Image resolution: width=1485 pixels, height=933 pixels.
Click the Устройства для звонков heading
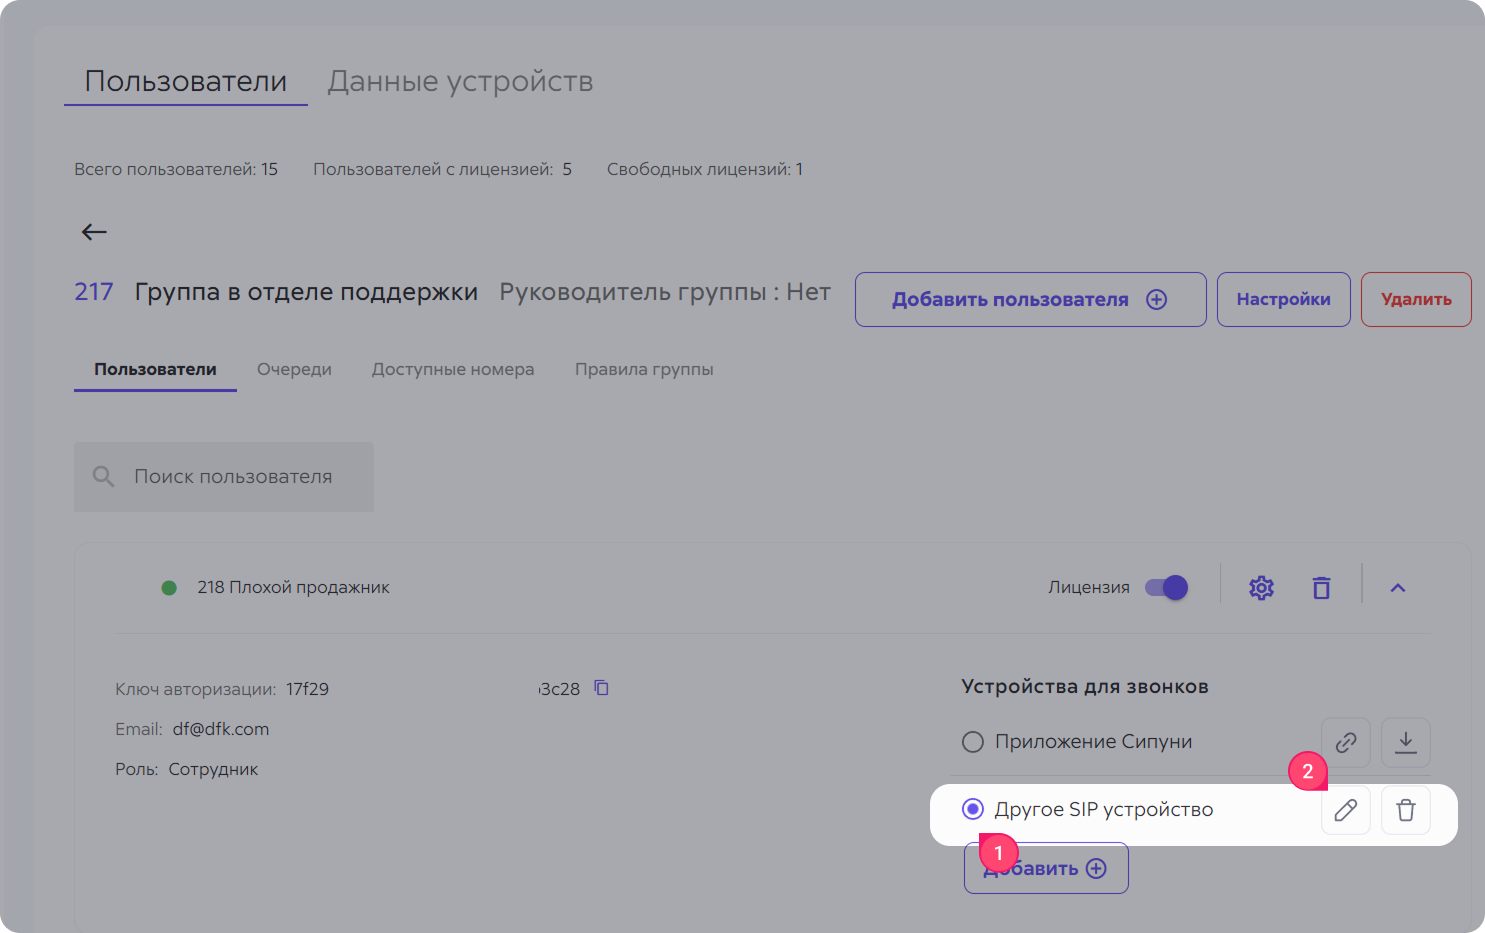click(x=1085, y=687)
